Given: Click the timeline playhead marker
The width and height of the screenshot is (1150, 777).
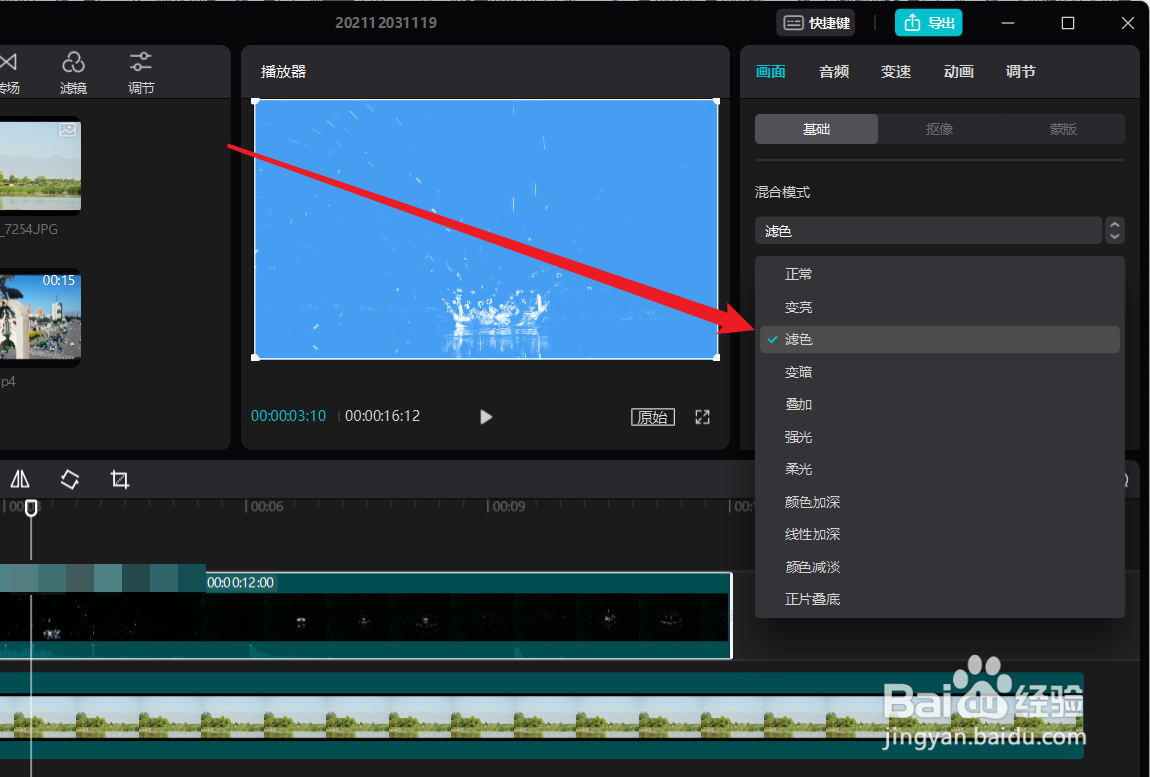Looking at the screenshot, I should 31,508.
